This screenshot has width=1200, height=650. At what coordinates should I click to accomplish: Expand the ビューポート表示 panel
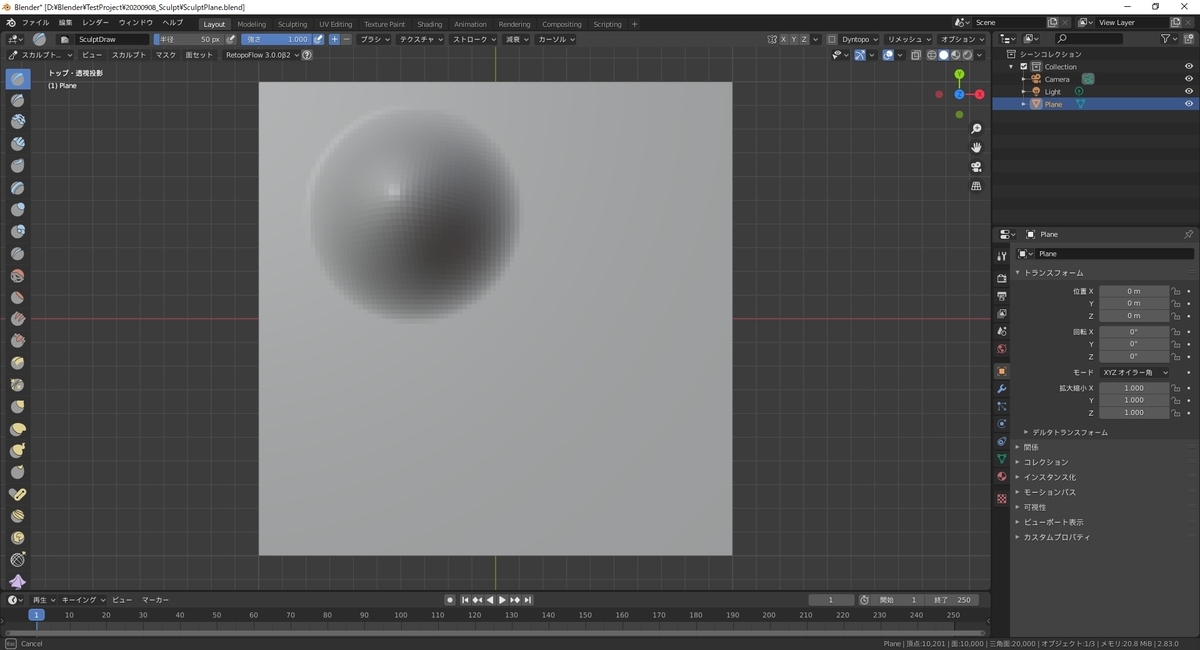point(1053,522)
